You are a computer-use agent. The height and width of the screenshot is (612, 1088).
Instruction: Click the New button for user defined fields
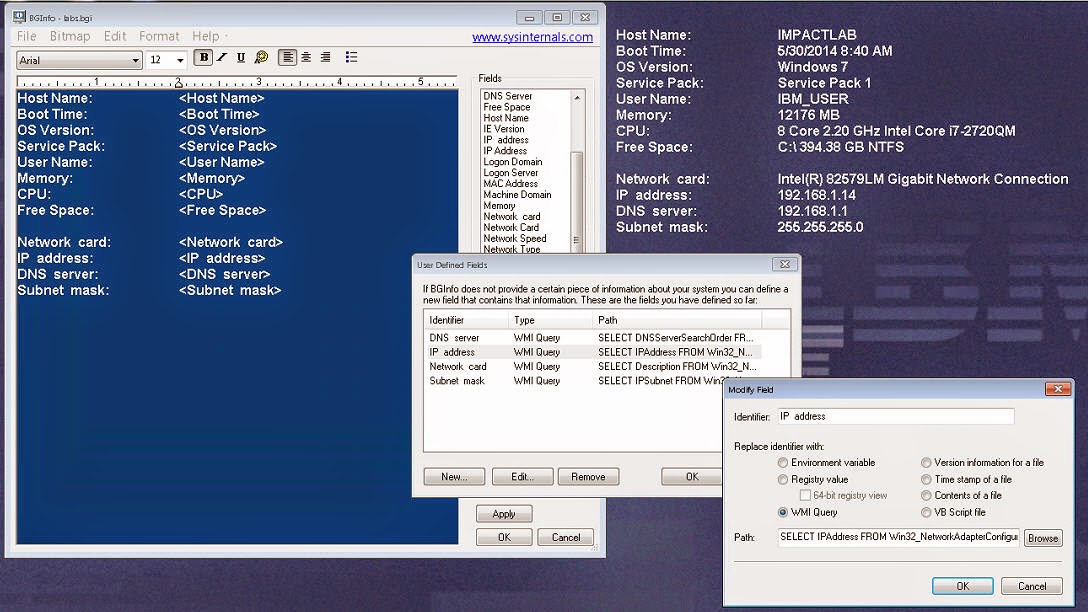tap(454, 477)
